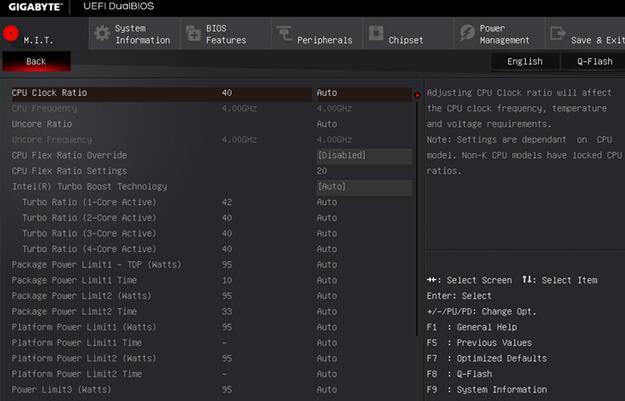Select Turbo Ratio (1-Core Active) Auto value

coord(326,202)
